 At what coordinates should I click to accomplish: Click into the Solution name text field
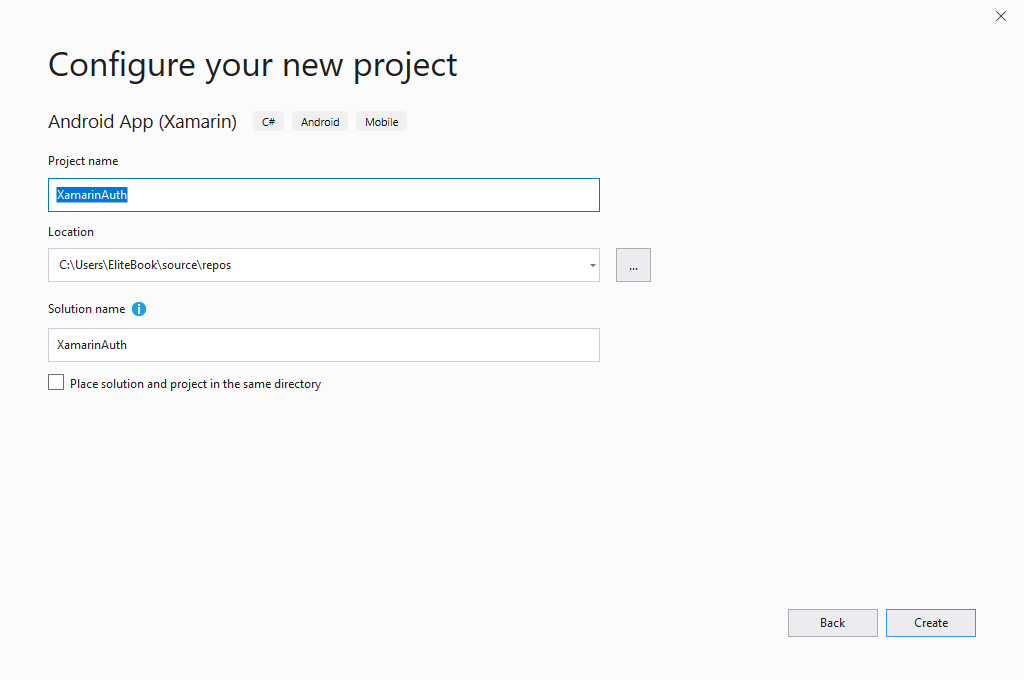pos(323,345)
